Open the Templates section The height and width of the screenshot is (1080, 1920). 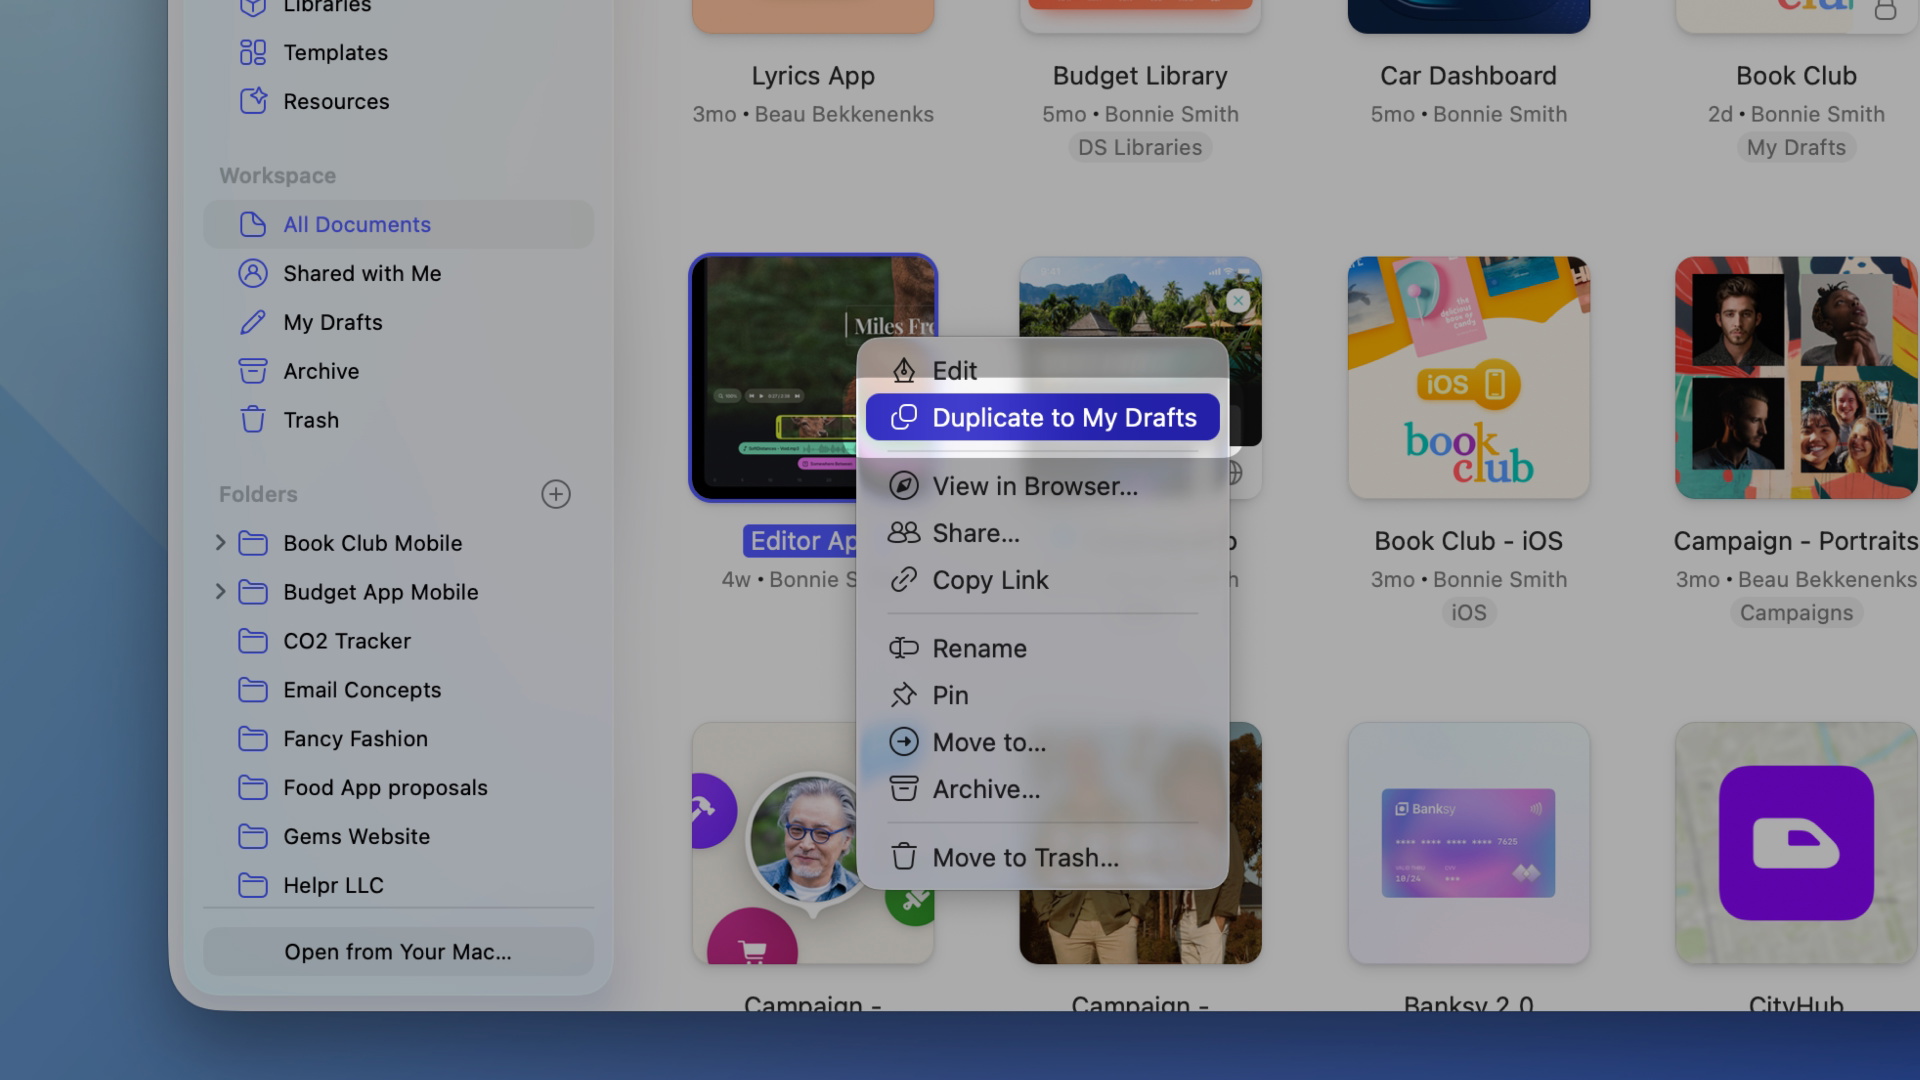(398, 52)
